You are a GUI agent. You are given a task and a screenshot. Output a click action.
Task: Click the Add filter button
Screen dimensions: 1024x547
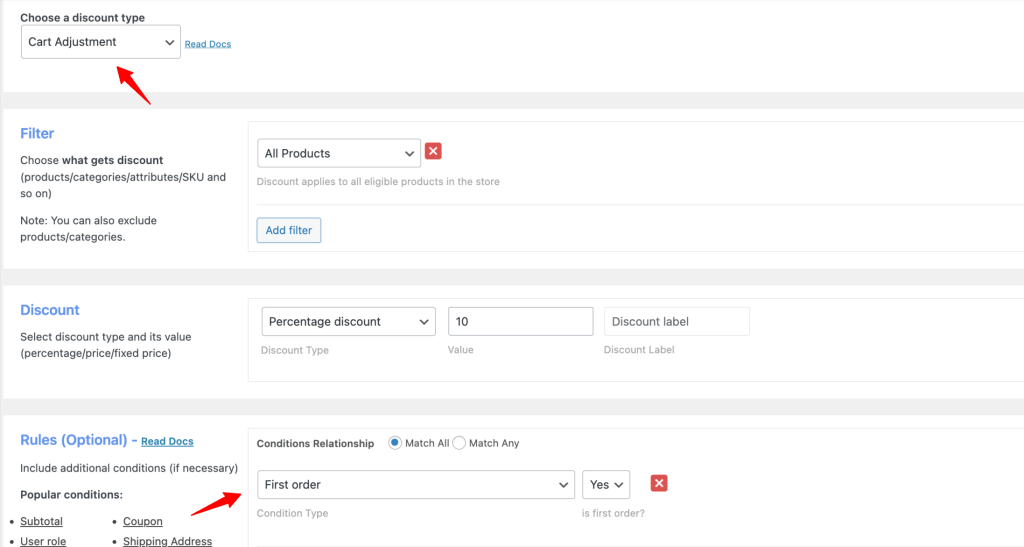point(288,230)
